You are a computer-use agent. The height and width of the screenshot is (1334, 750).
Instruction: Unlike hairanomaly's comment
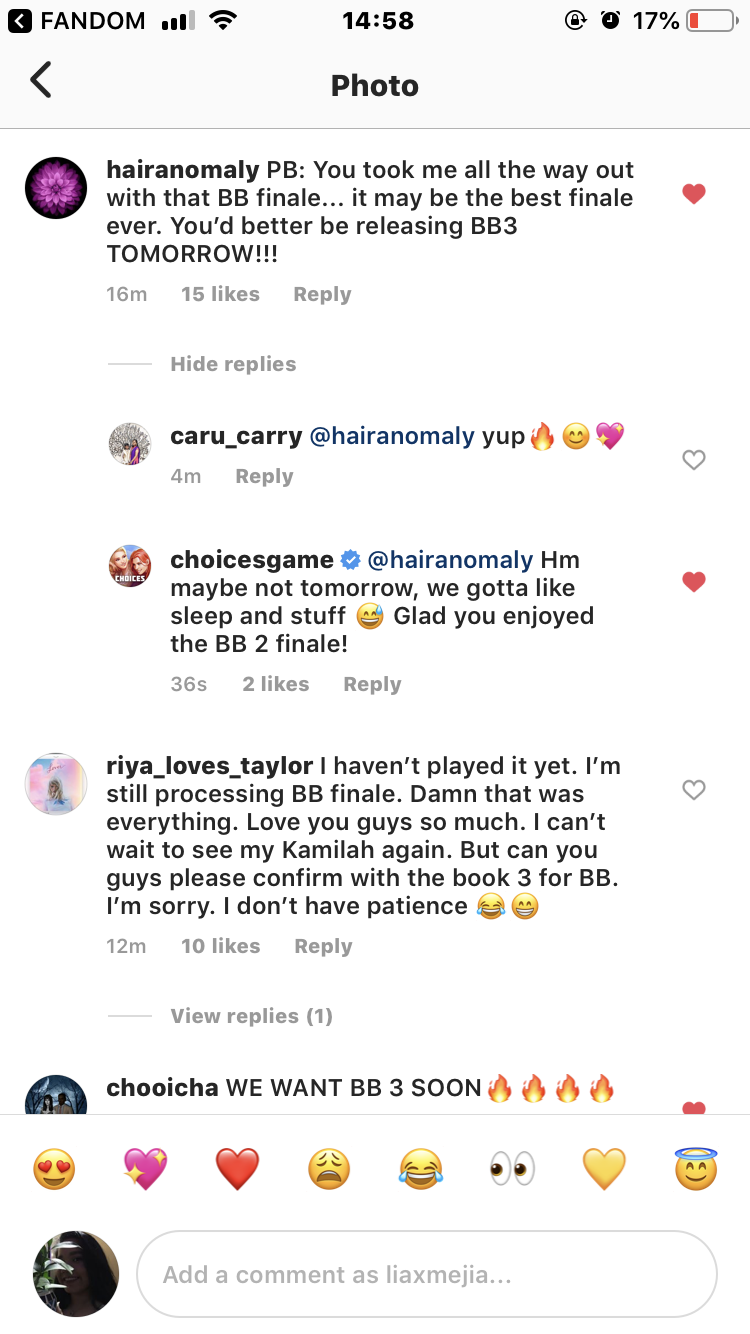(694, 194)
